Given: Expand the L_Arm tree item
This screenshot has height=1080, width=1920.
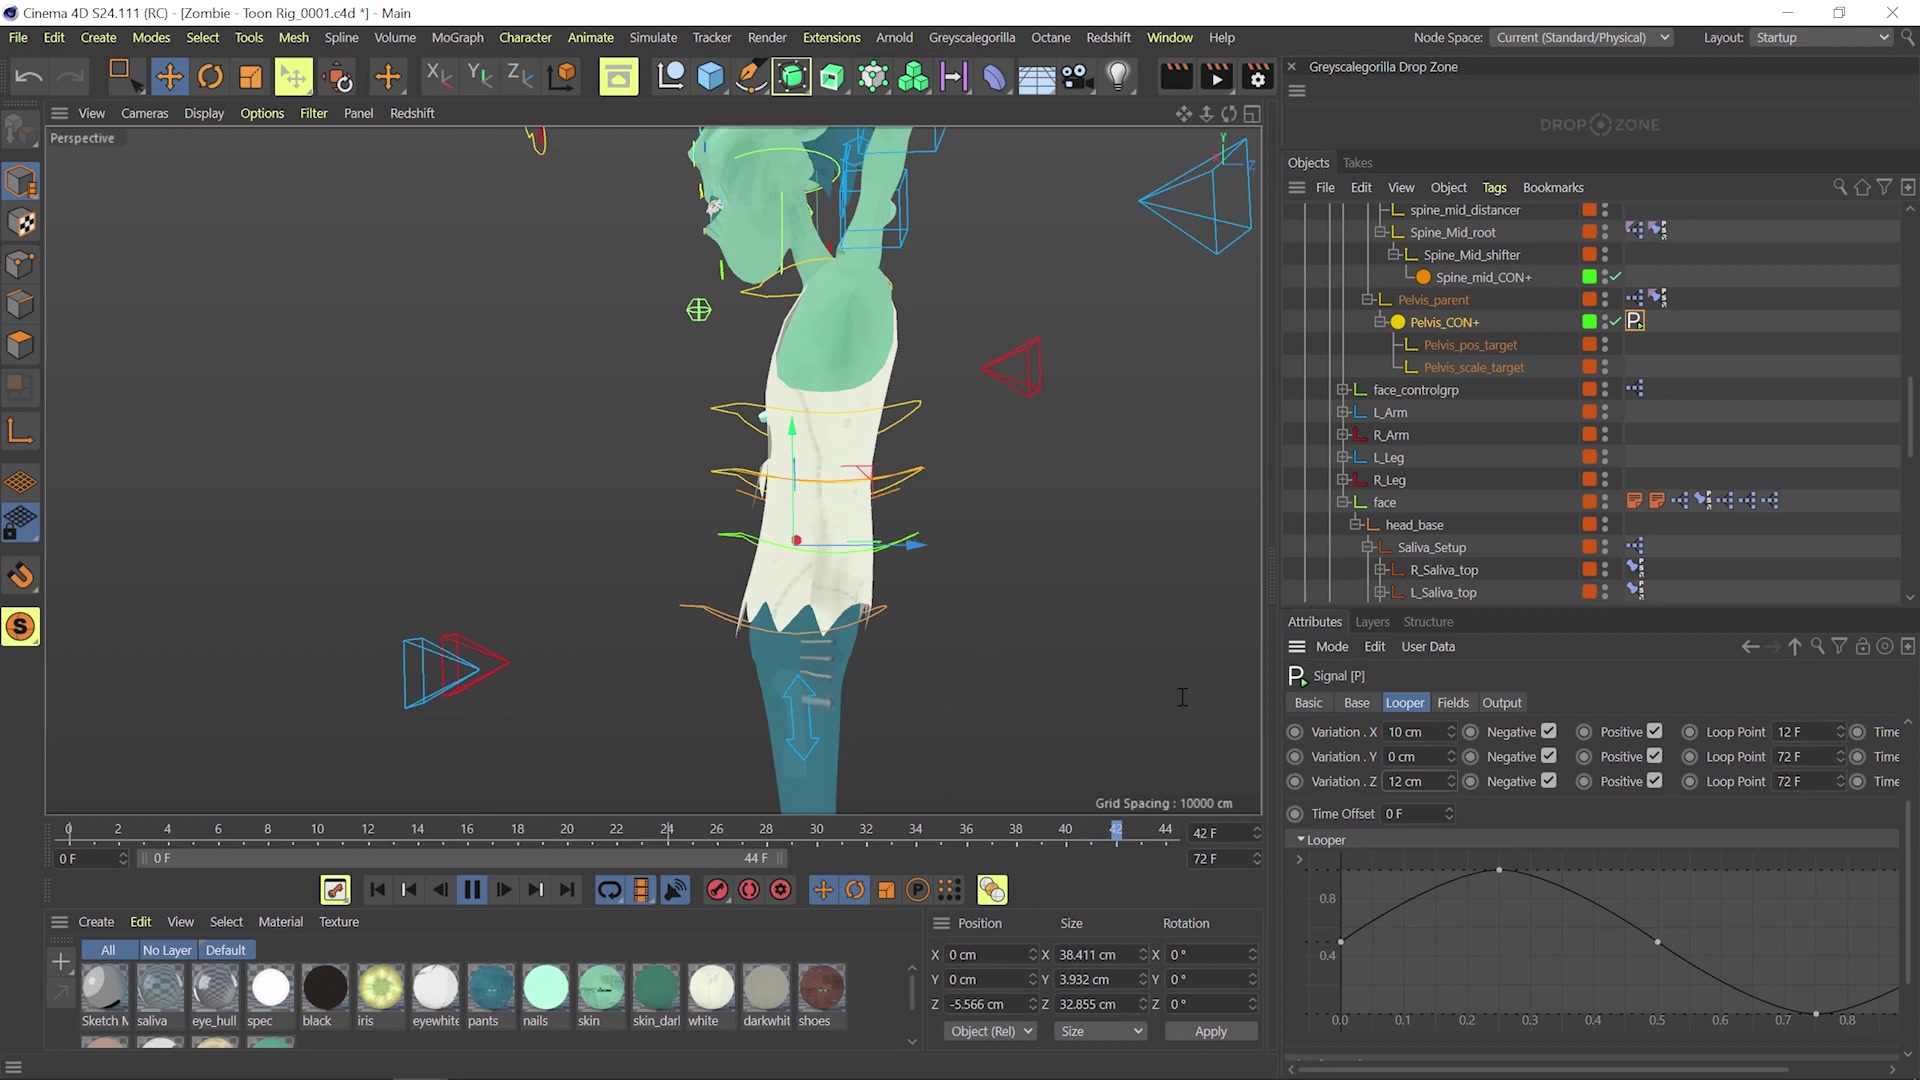Looking at the screenshot, I should (x=1343, y=412).
